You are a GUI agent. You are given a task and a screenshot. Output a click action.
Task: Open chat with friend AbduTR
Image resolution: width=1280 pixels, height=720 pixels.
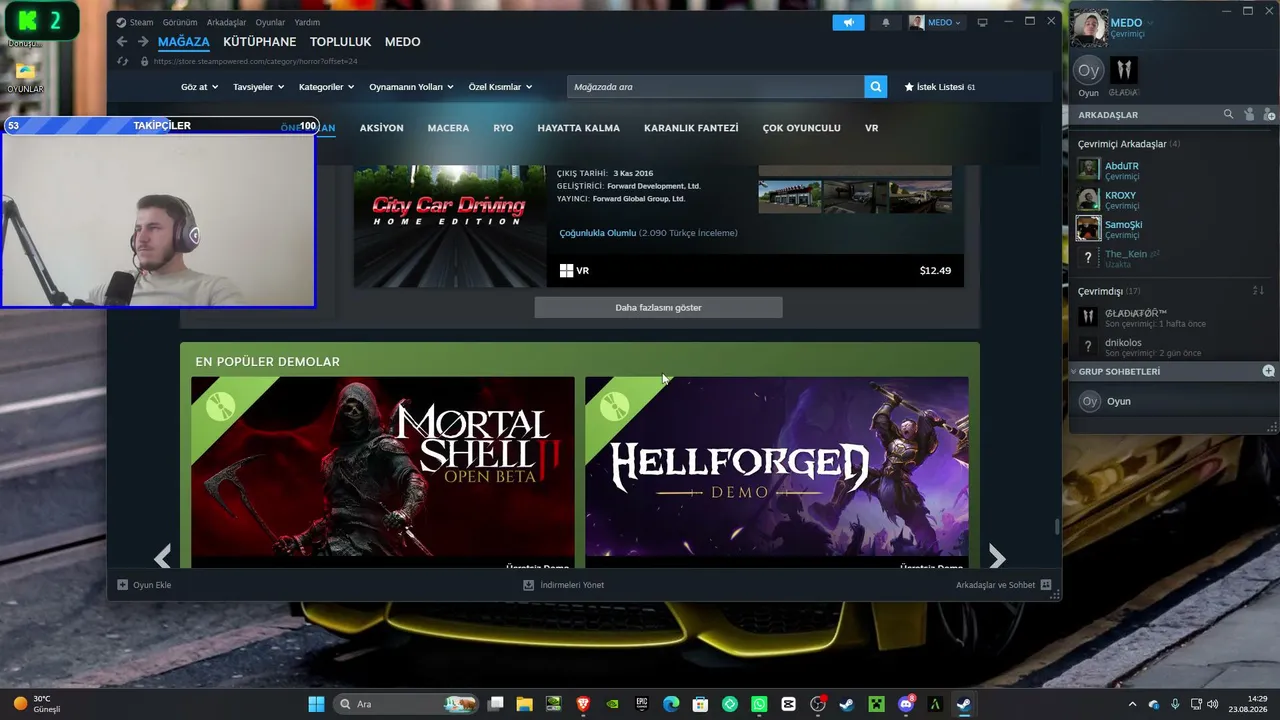[x=1172, y=170]
